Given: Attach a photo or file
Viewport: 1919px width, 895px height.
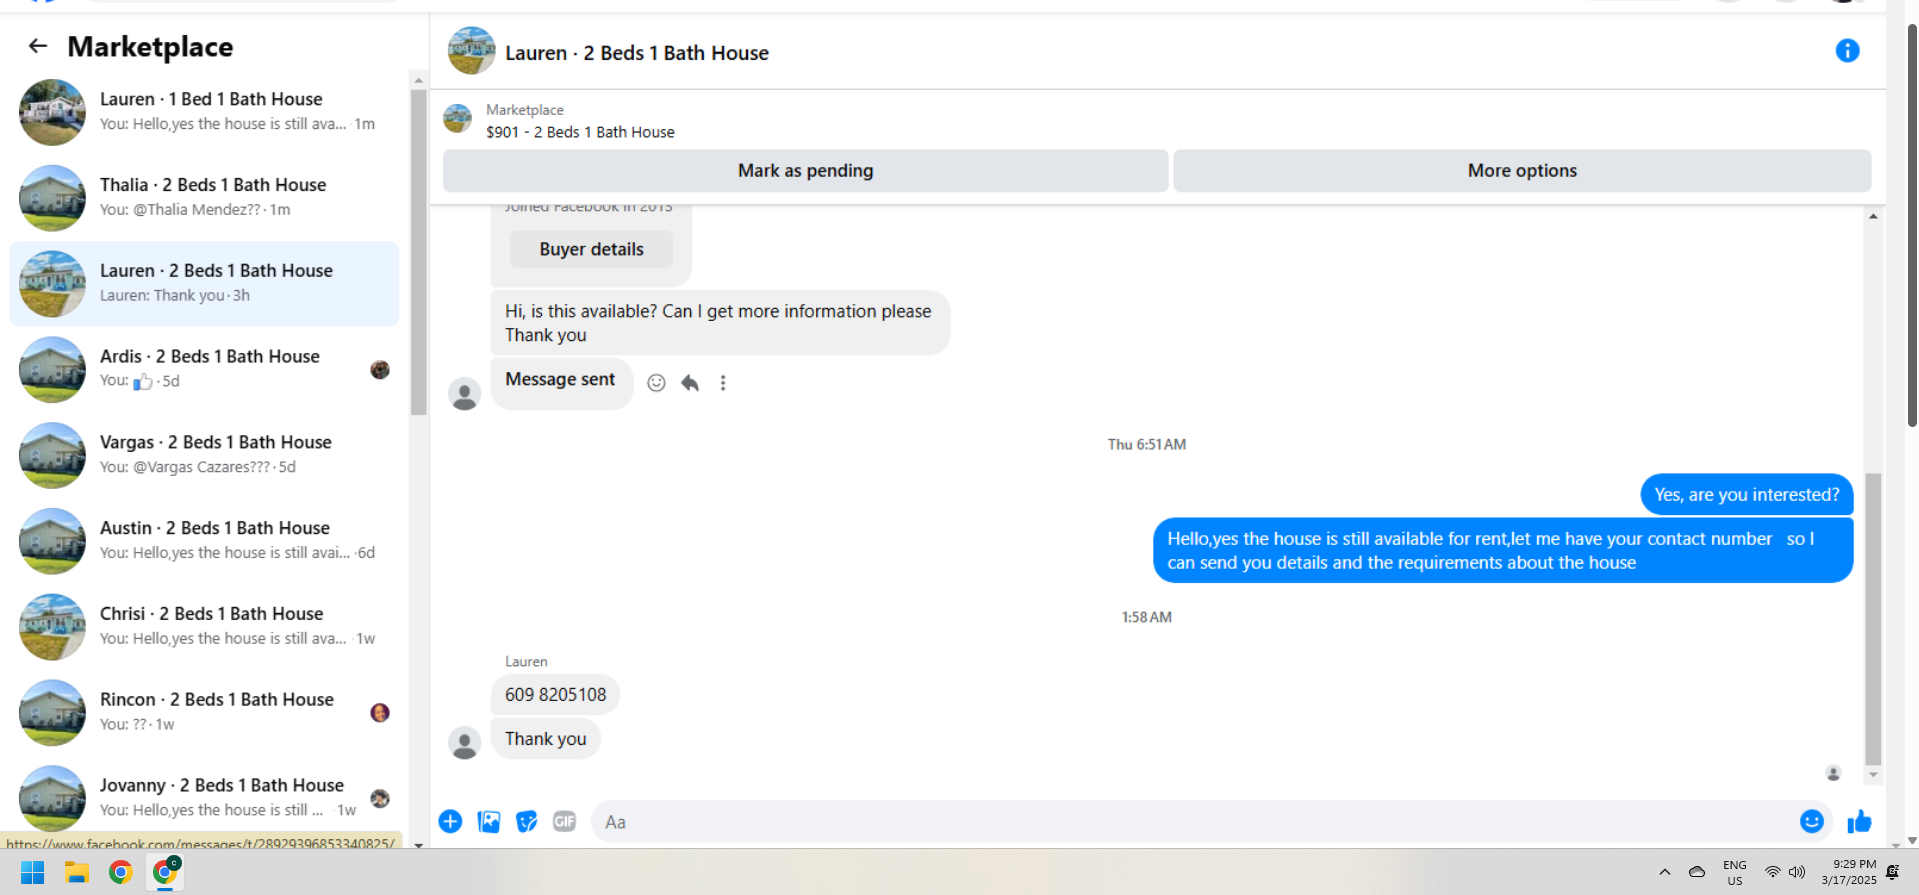Looking at the screenshot, I should tap(489, 822).
